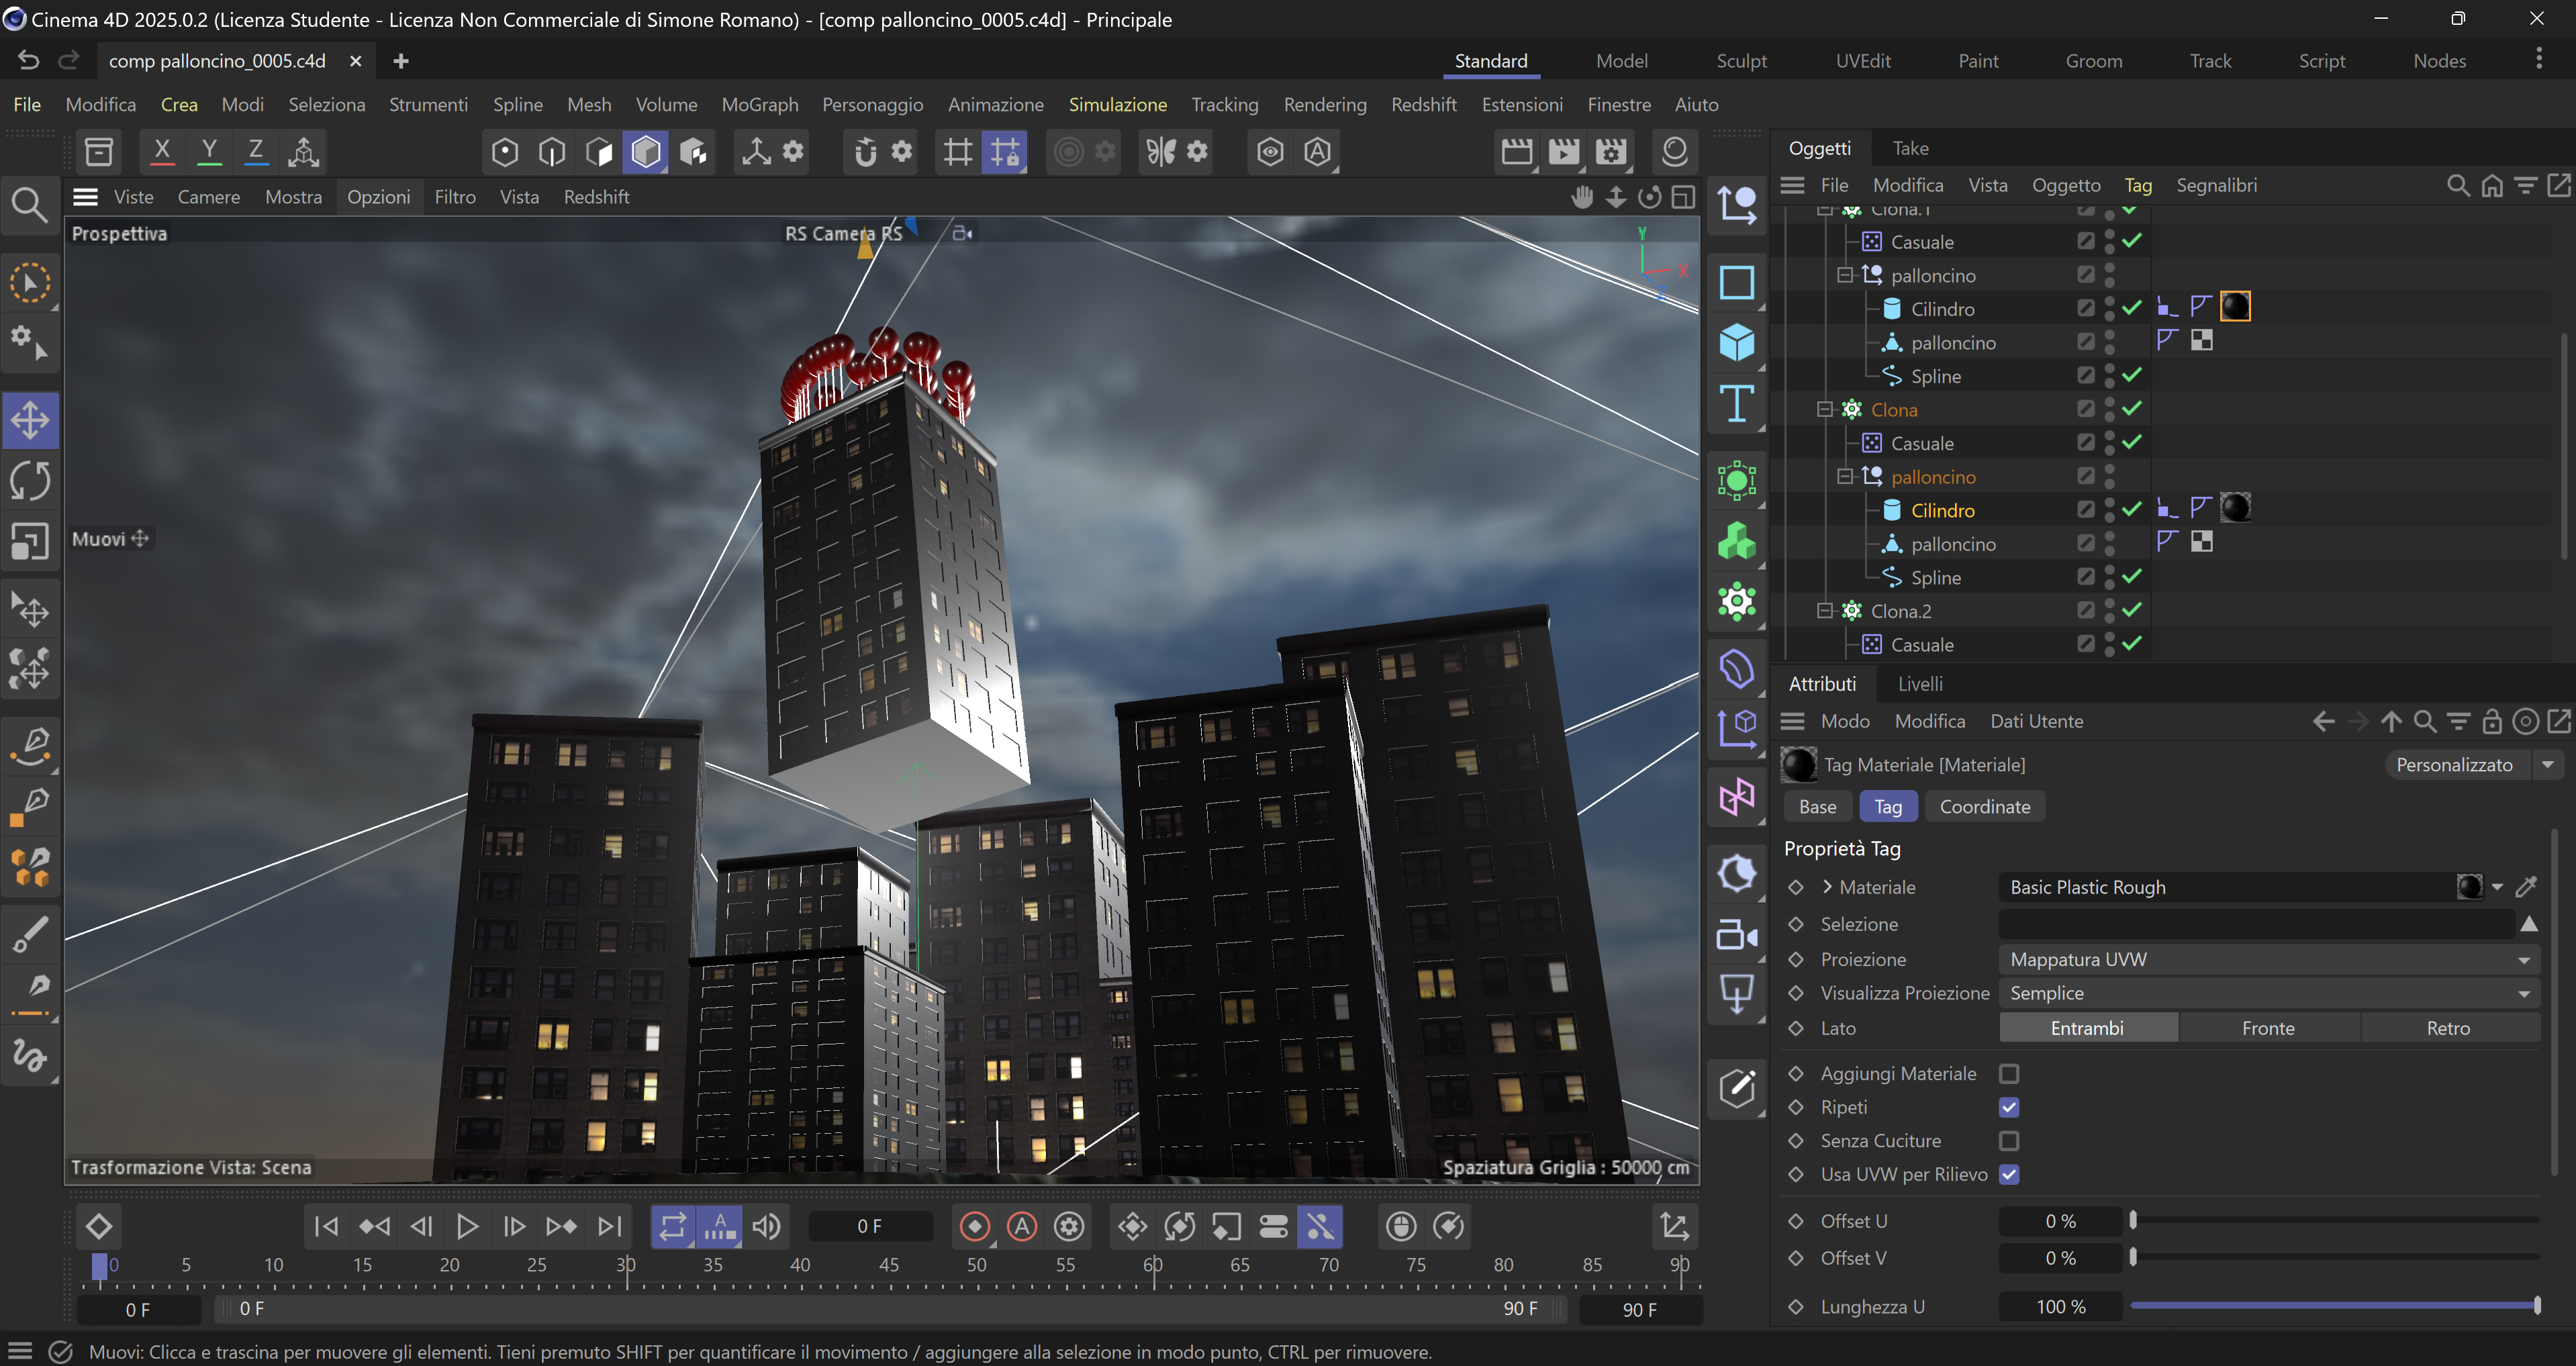
Task: Collapse the Clona.2 tree item
Action: [1824, 611]
